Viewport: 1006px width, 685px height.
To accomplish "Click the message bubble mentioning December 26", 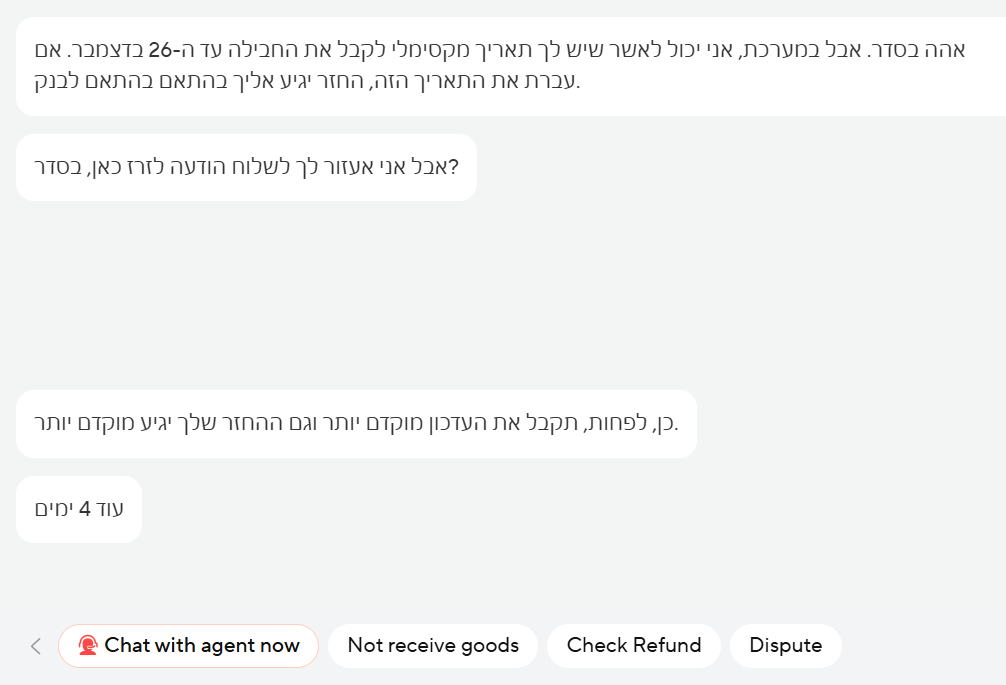I will point(500,64).
